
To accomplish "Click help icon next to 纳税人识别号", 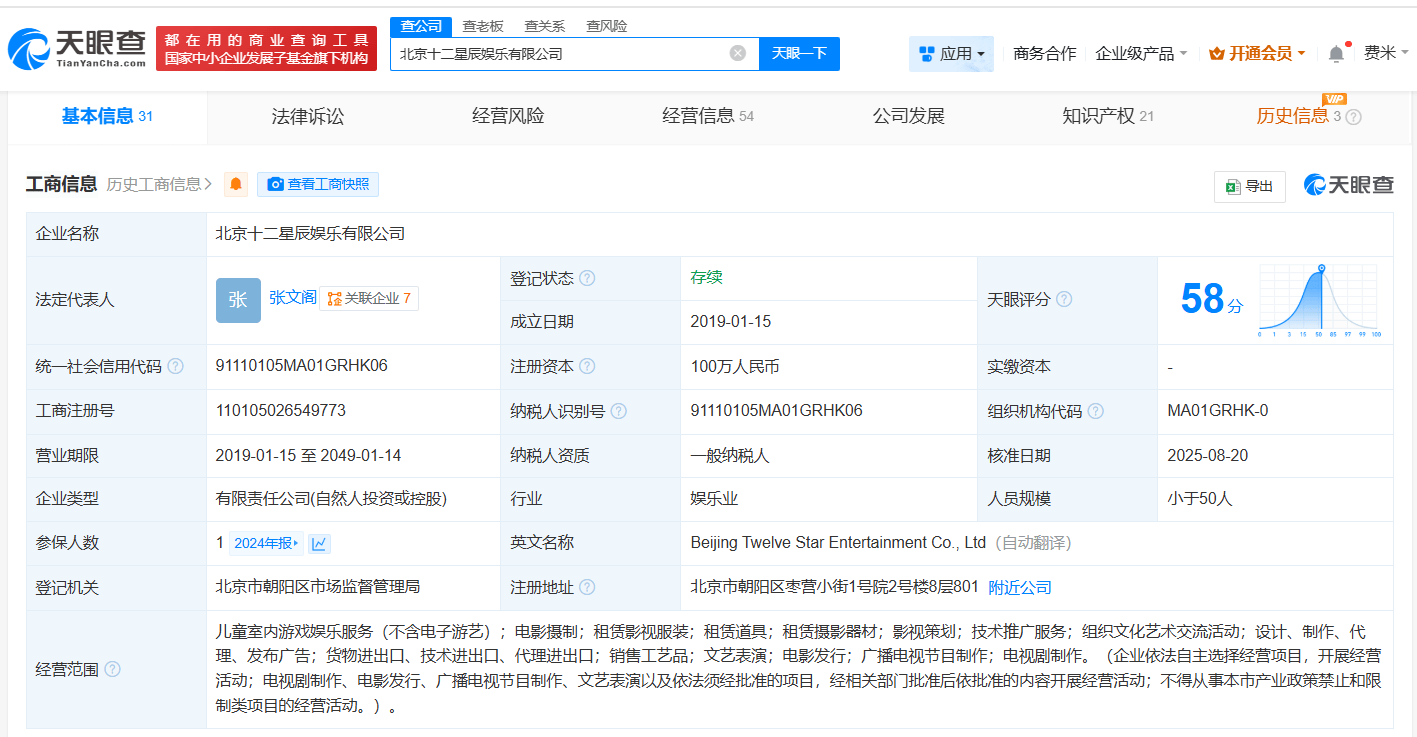I will (x=619, y=411).
